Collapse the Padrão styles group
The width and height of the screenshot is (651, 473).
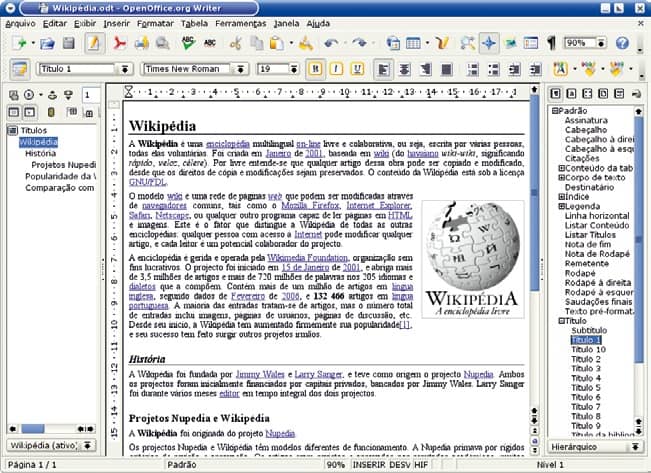[554, 111]
